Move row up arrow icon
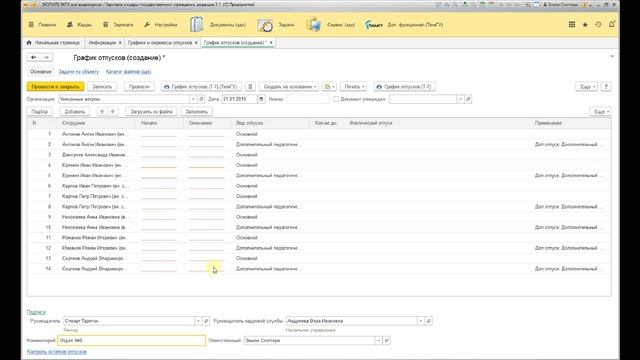The width and height of the screenshot is (640, 360). (x=102, y=111)
